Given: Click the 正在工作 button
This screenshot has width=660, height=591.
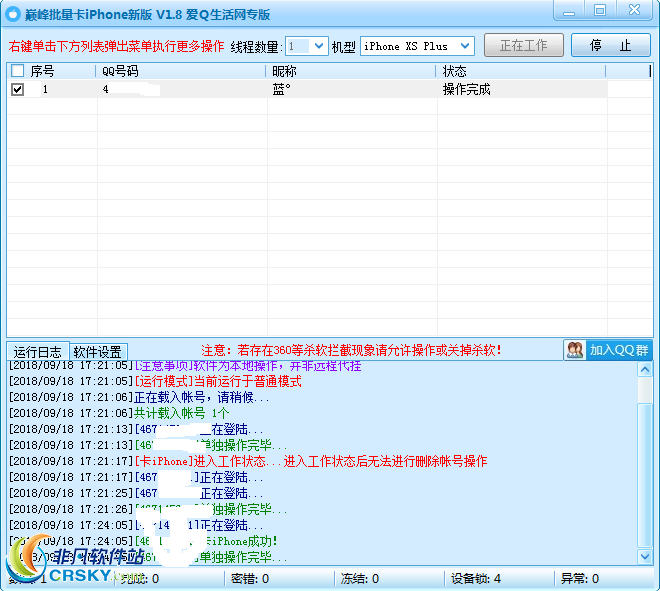Looking at the screenshot, I should 524,46.
